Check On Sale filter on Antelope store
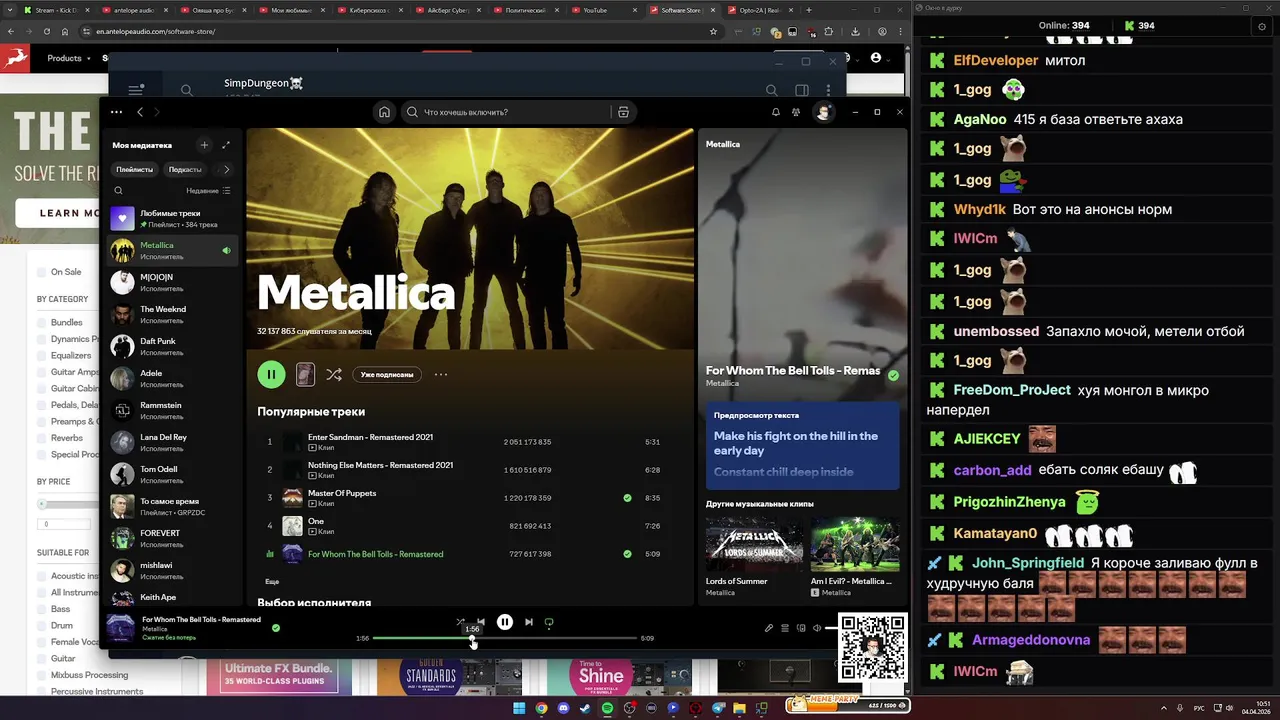Image resolution: width=1280 pixels, height=720 pixels. coord(42,272)
